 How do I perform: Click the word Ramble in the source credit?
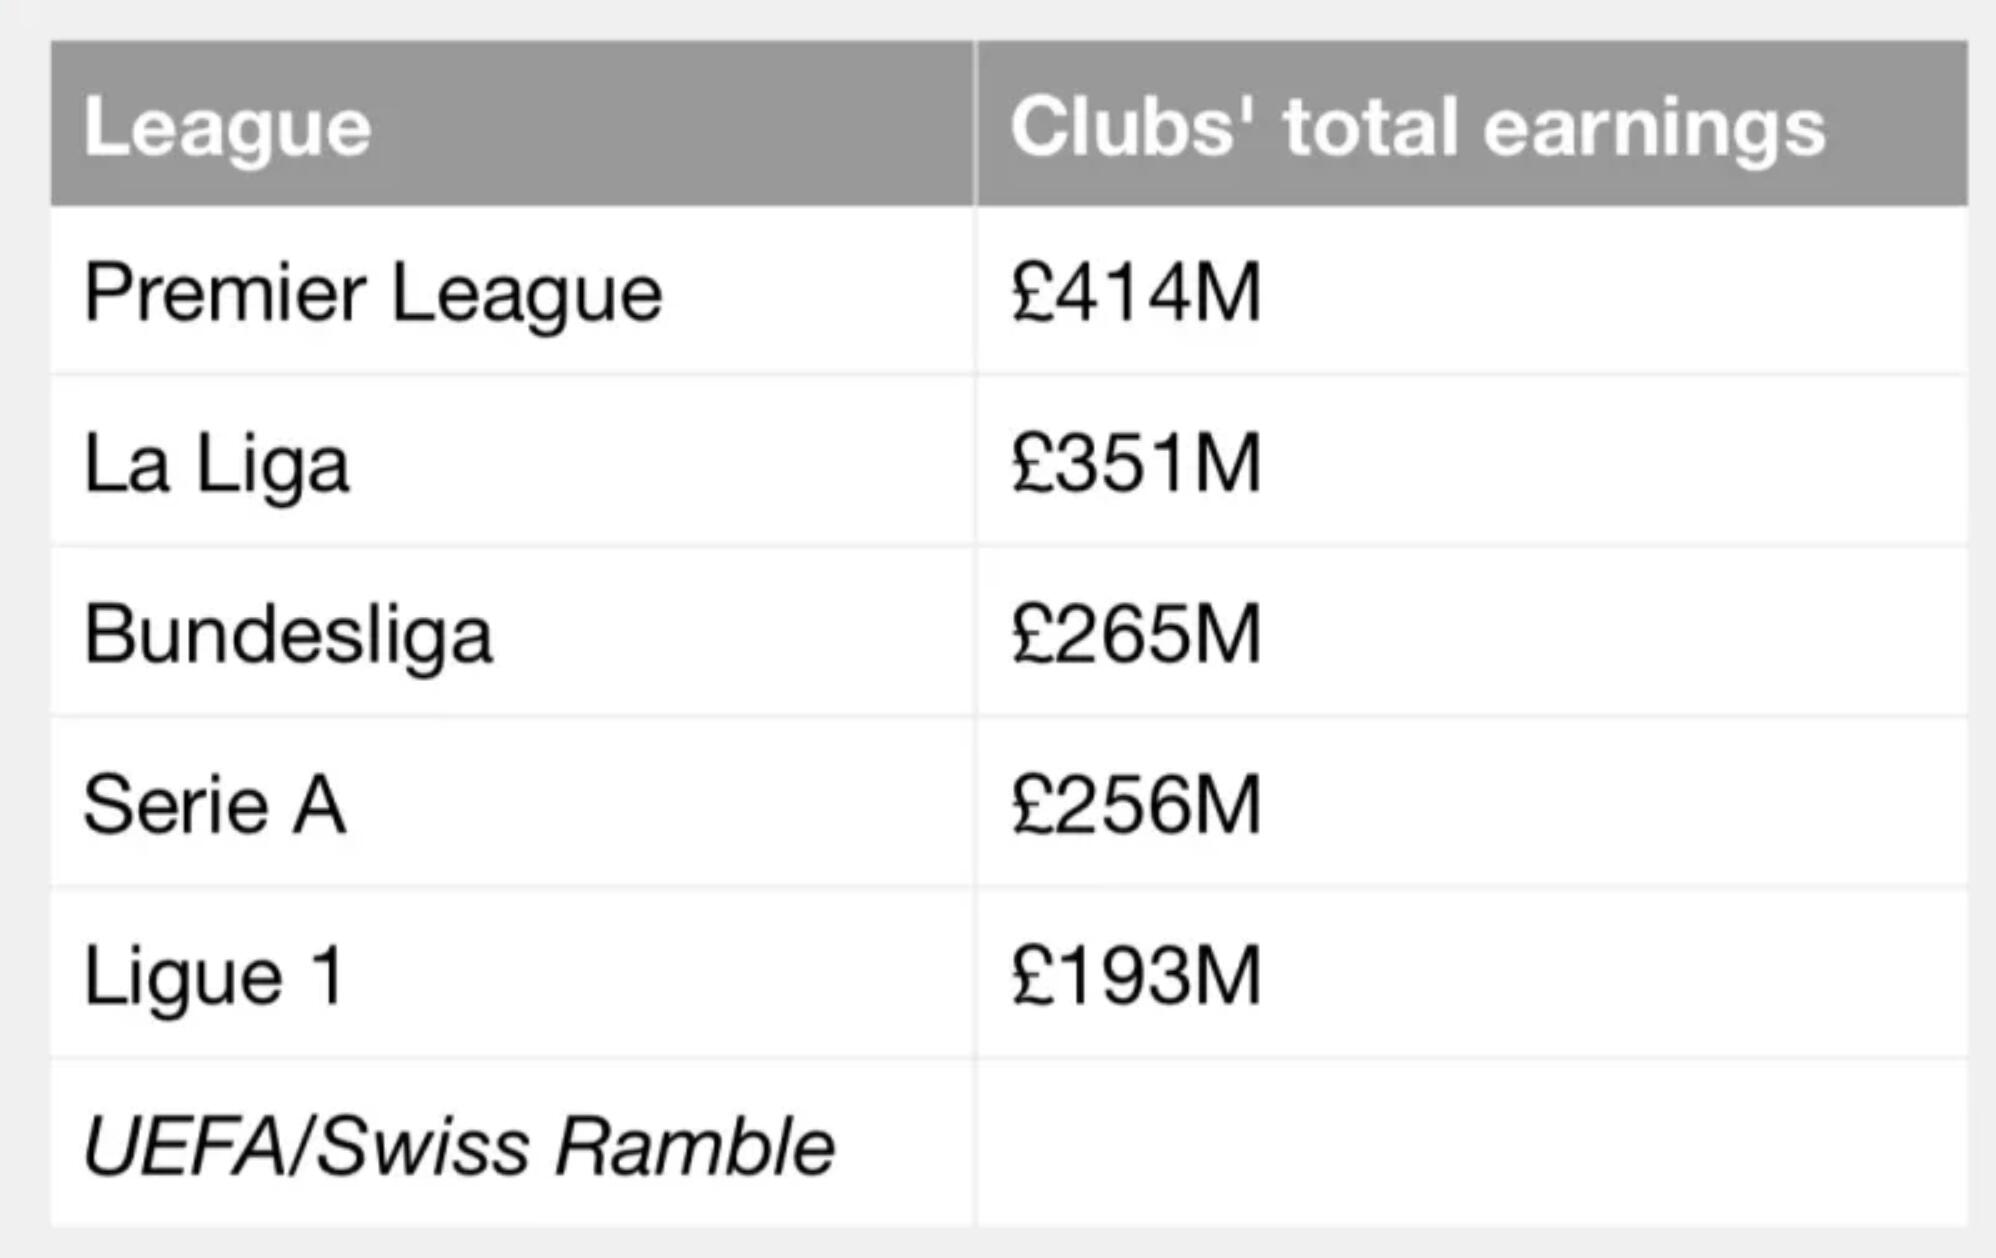point(695,1146)
